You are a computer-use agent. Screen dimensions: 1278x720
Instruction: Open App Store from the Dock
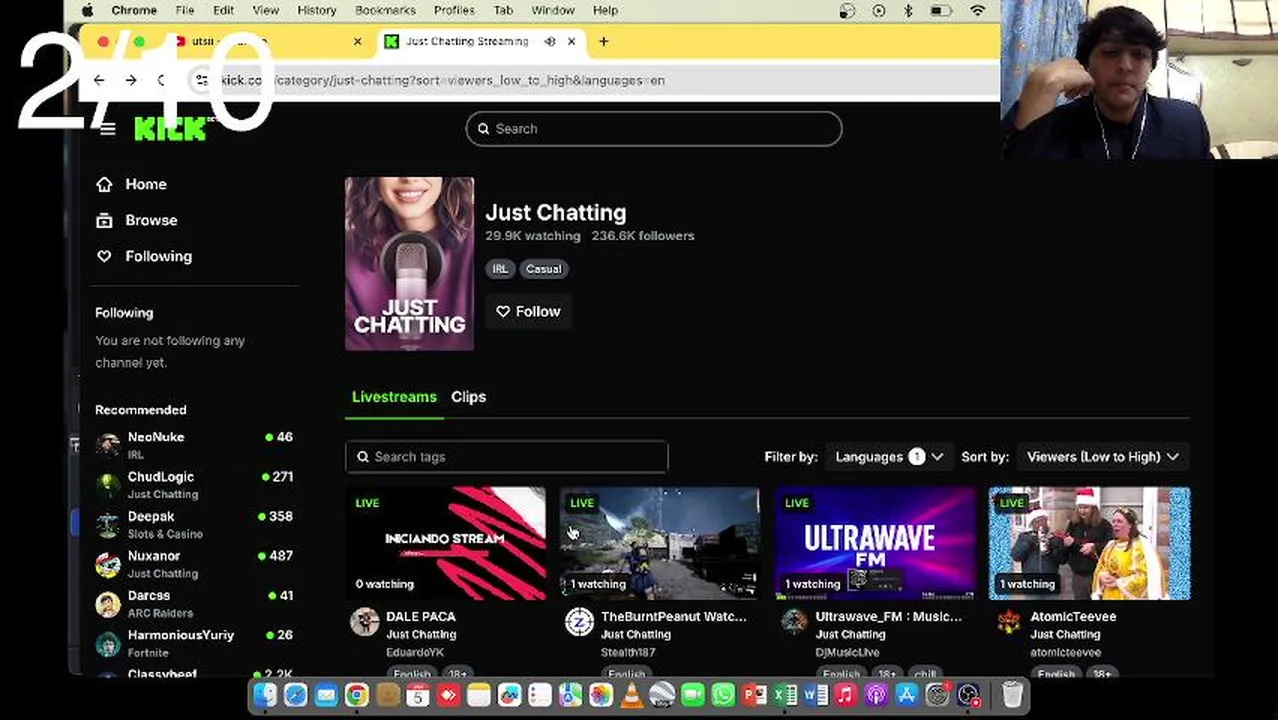point(907,695)
